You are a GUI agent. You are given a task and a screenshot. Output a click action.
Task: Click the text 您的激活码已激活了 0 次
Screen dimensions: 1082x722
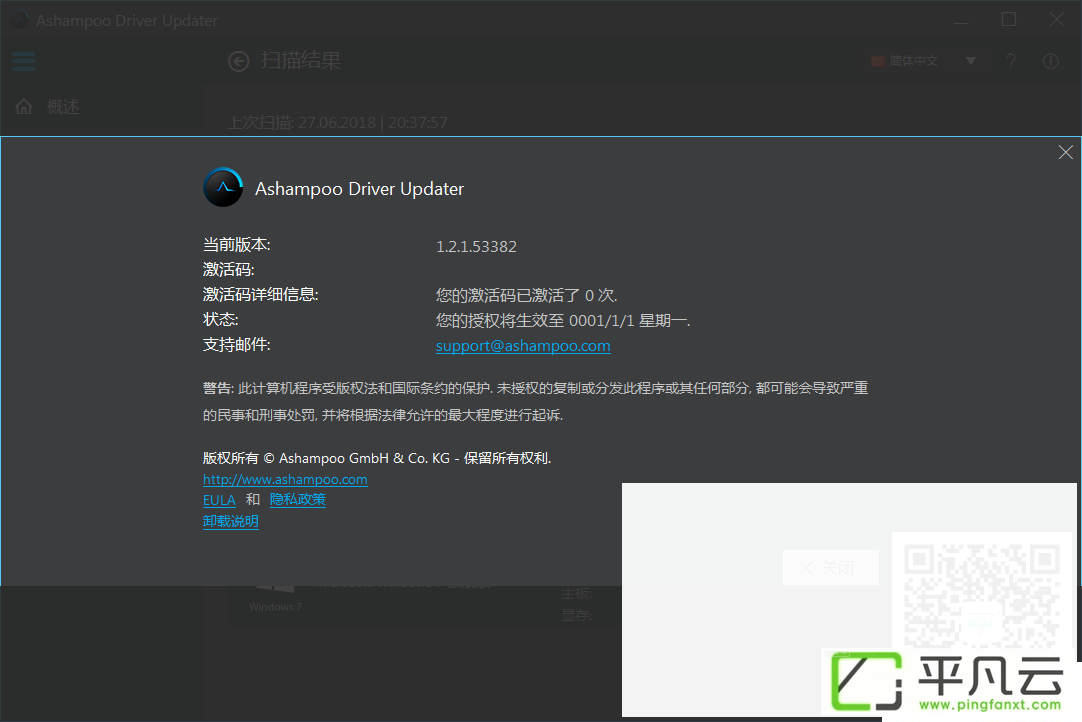[x=527, y=295]
